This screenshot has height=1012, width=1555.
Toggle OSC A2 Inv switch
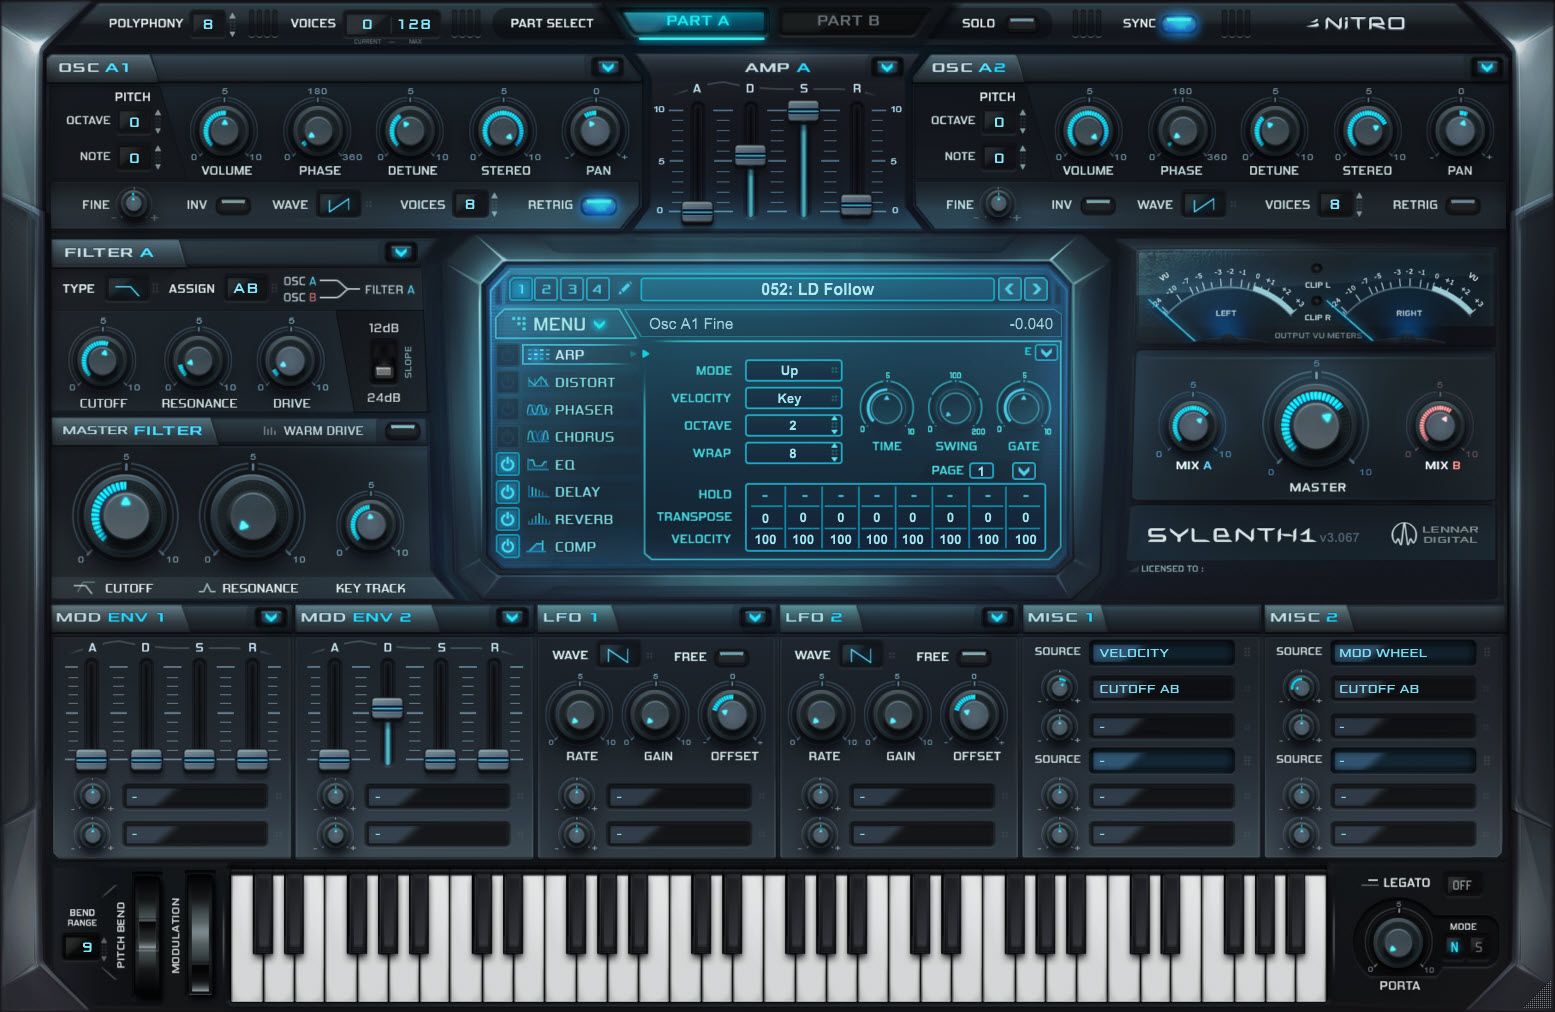pos(1097,205)
